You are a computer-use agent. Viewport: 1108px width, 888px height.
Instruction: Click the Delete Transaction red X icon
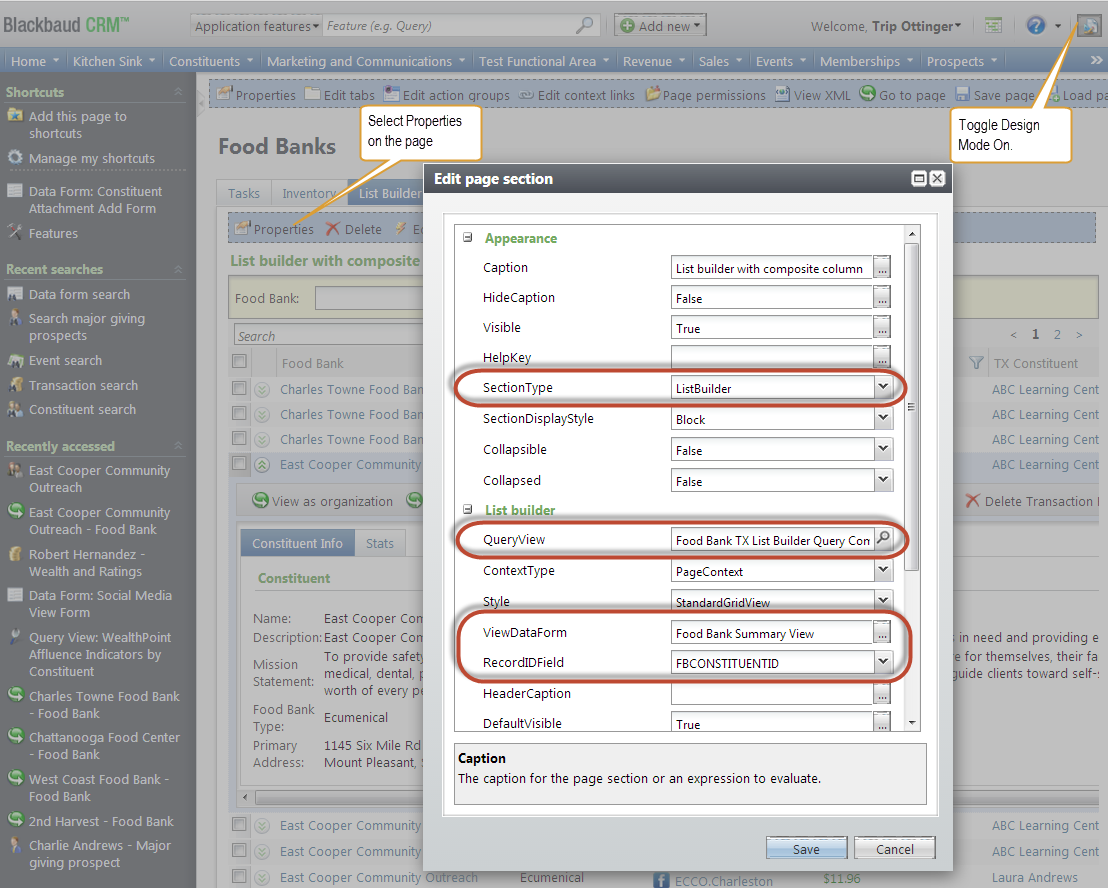(x=973, y=501)
